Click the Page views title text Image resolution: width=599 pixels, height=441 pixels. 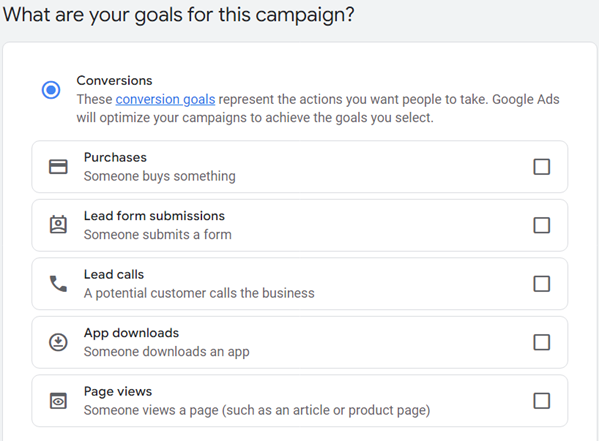click(118, 391)
